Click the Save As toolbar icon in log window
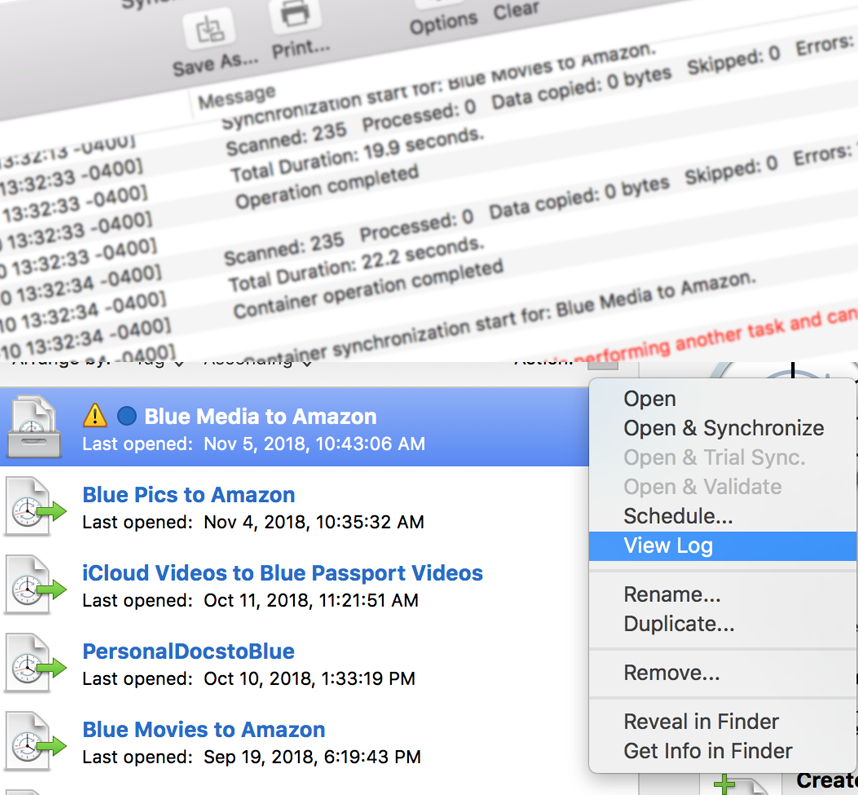858x795 pixels. coord(208,28)
